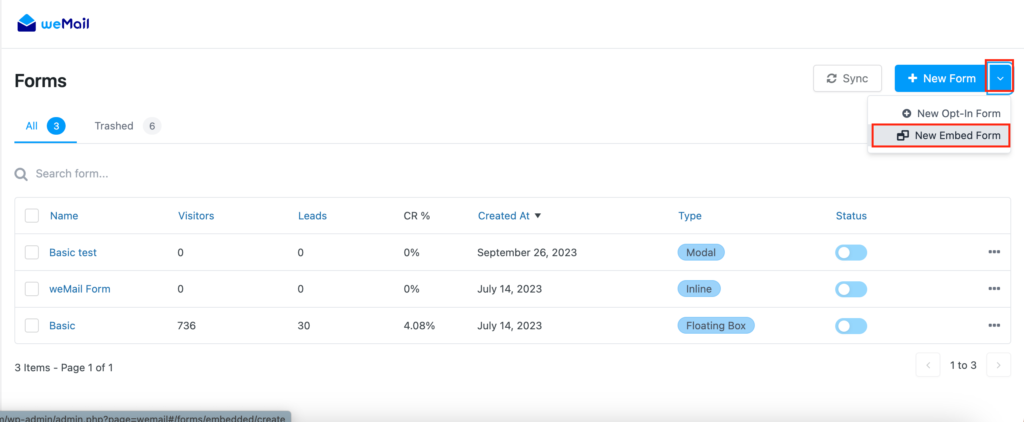Screen dimensions: 1024x422
Task: Sort by Status column header
Action: [851, 216]
